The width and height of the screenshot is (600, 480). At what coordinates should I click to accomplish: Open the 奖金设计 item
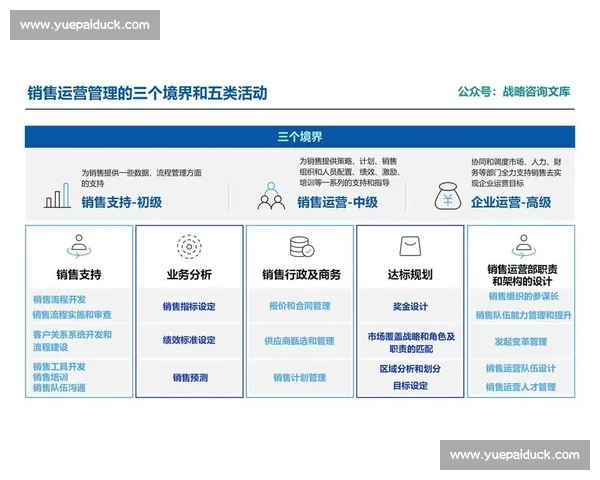[410, 306]
